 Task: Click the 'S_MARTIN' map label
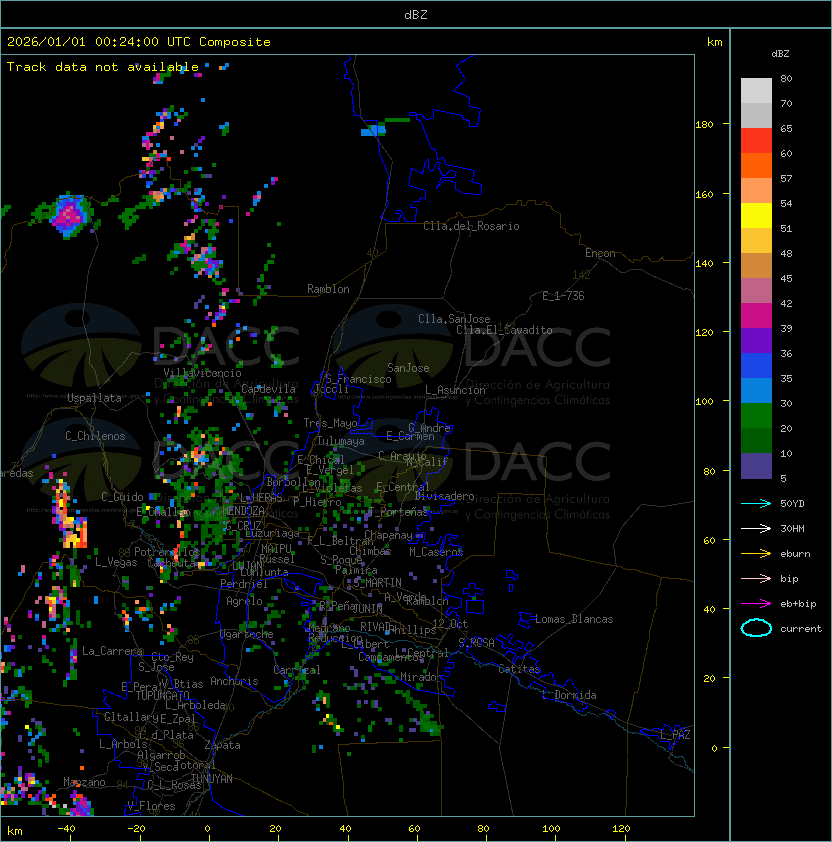[377, 583]
